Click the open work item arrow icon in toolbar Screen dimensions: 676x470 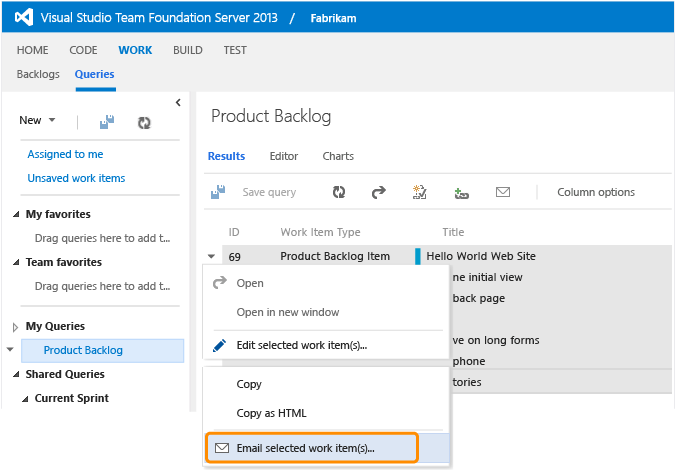[x=379, y=192]
